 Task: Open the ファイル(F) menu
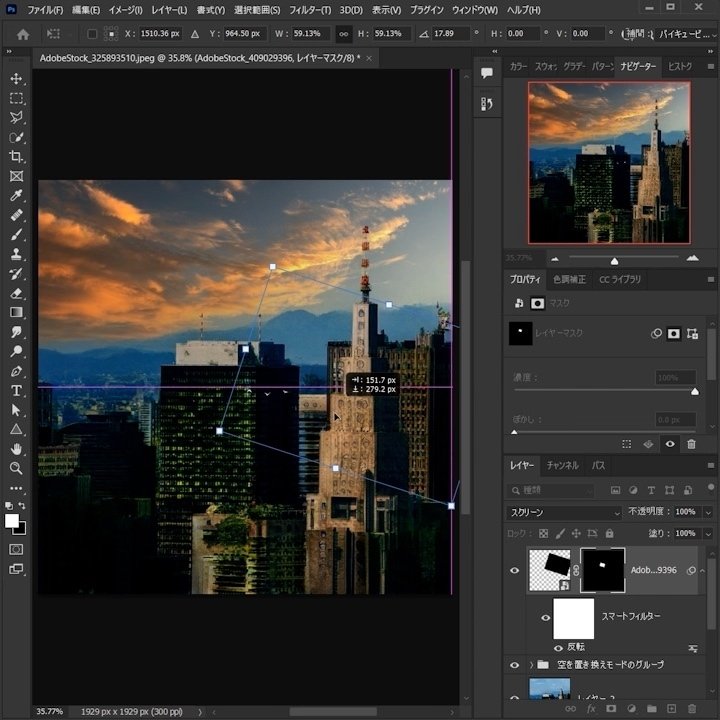coord(45,10)
